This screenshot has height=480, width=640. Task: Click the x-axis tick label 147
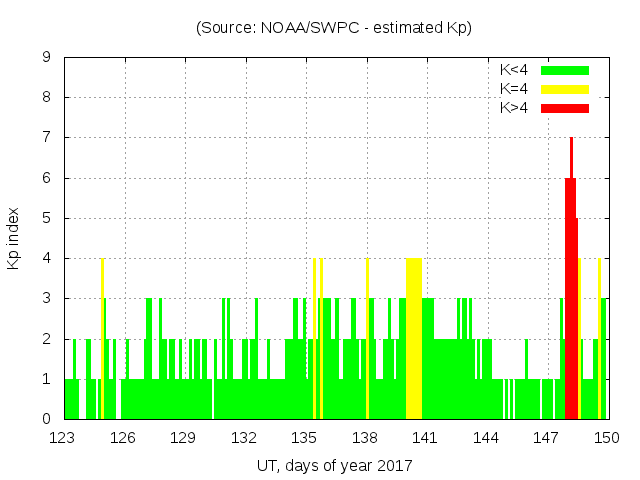tap(546, 438)
